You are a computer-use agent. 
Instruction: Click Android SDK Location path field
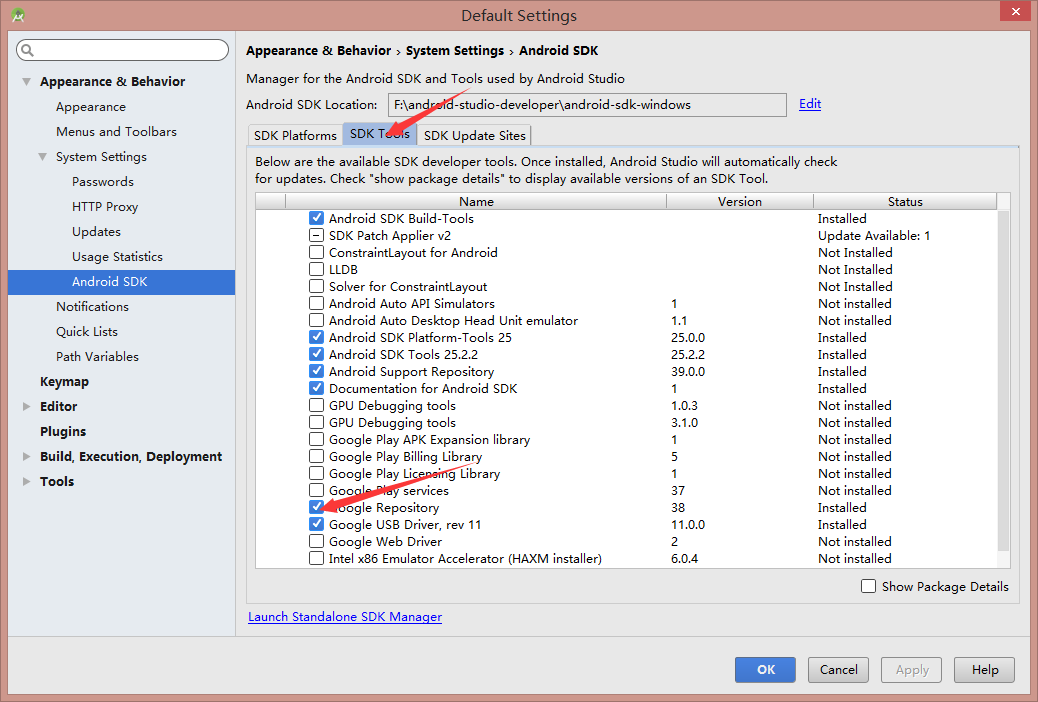coord(587,105)
